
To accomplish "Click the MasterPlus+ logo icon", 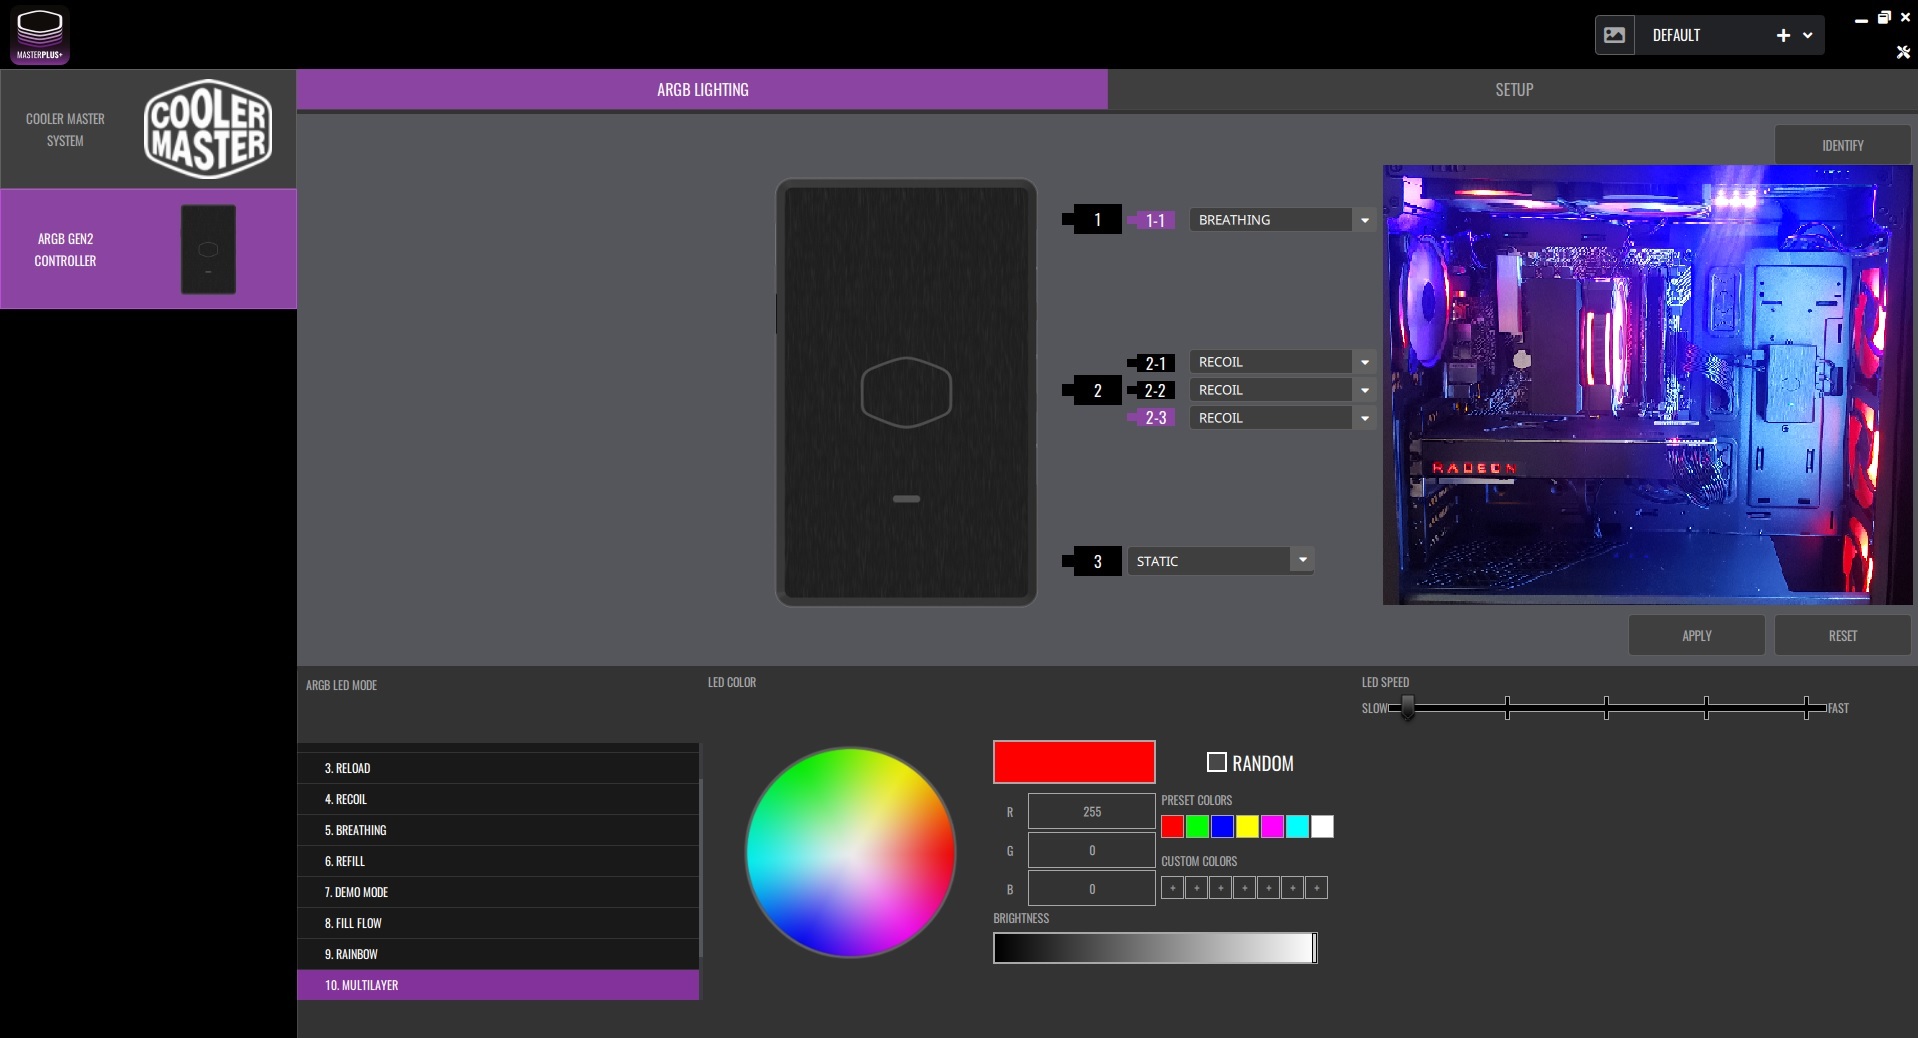I will click(40, 35).
